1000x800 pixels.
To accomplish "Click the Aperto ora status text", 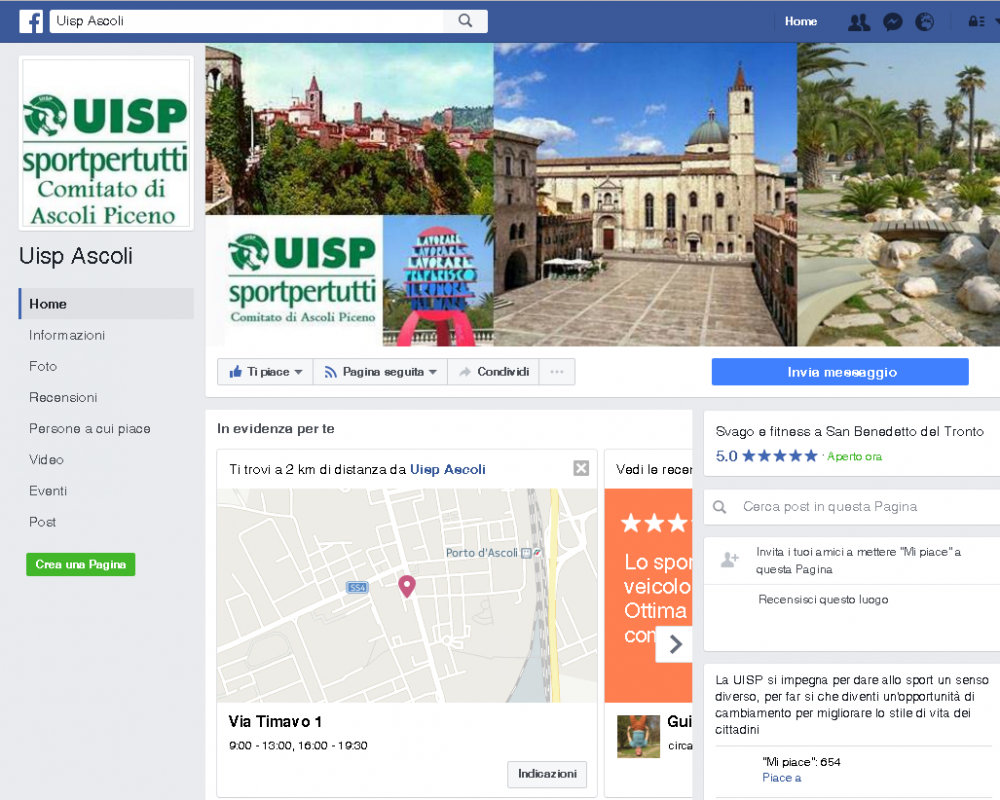I will point(855,457).
